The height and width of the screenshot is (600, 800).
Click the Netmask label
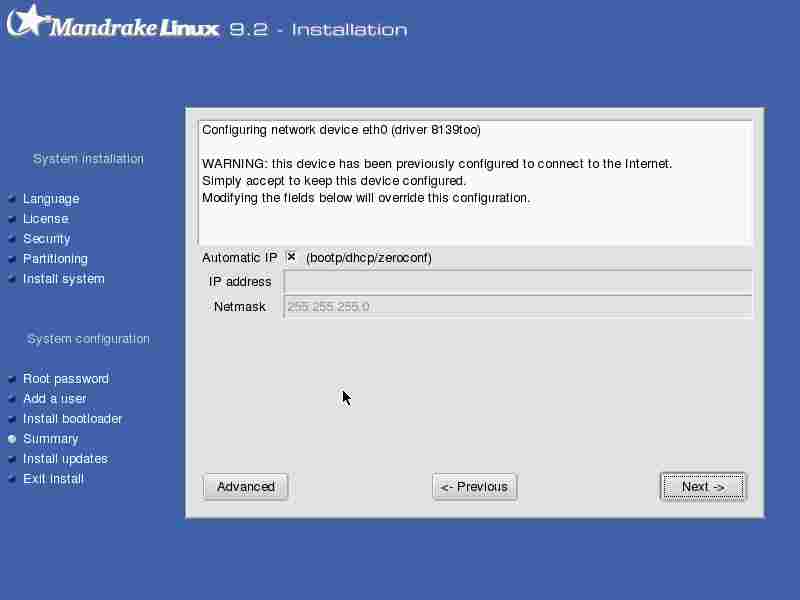tap(240, 307)
